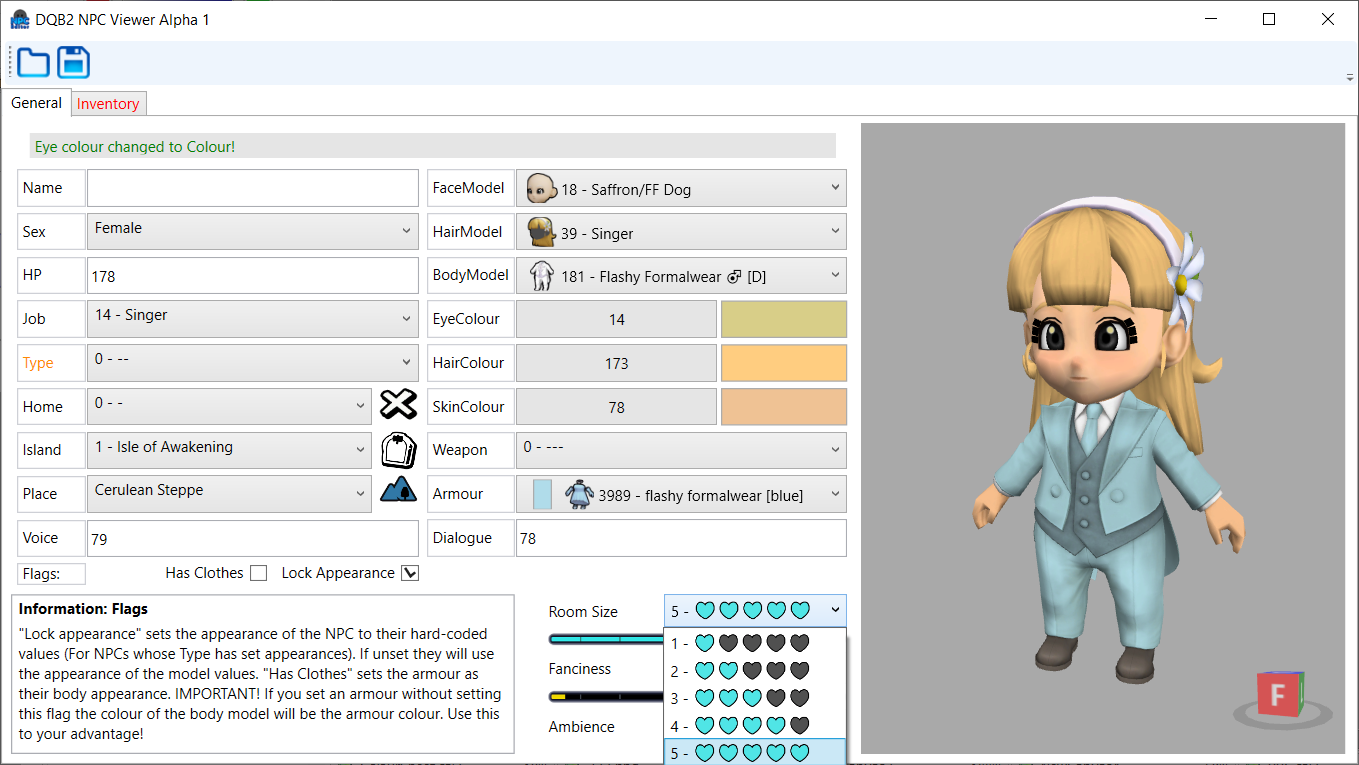The image size is (1359, 765).
Task: Save using the floppy disk toolbar icon
Action: pyautogui.click(x=74, y=63)
